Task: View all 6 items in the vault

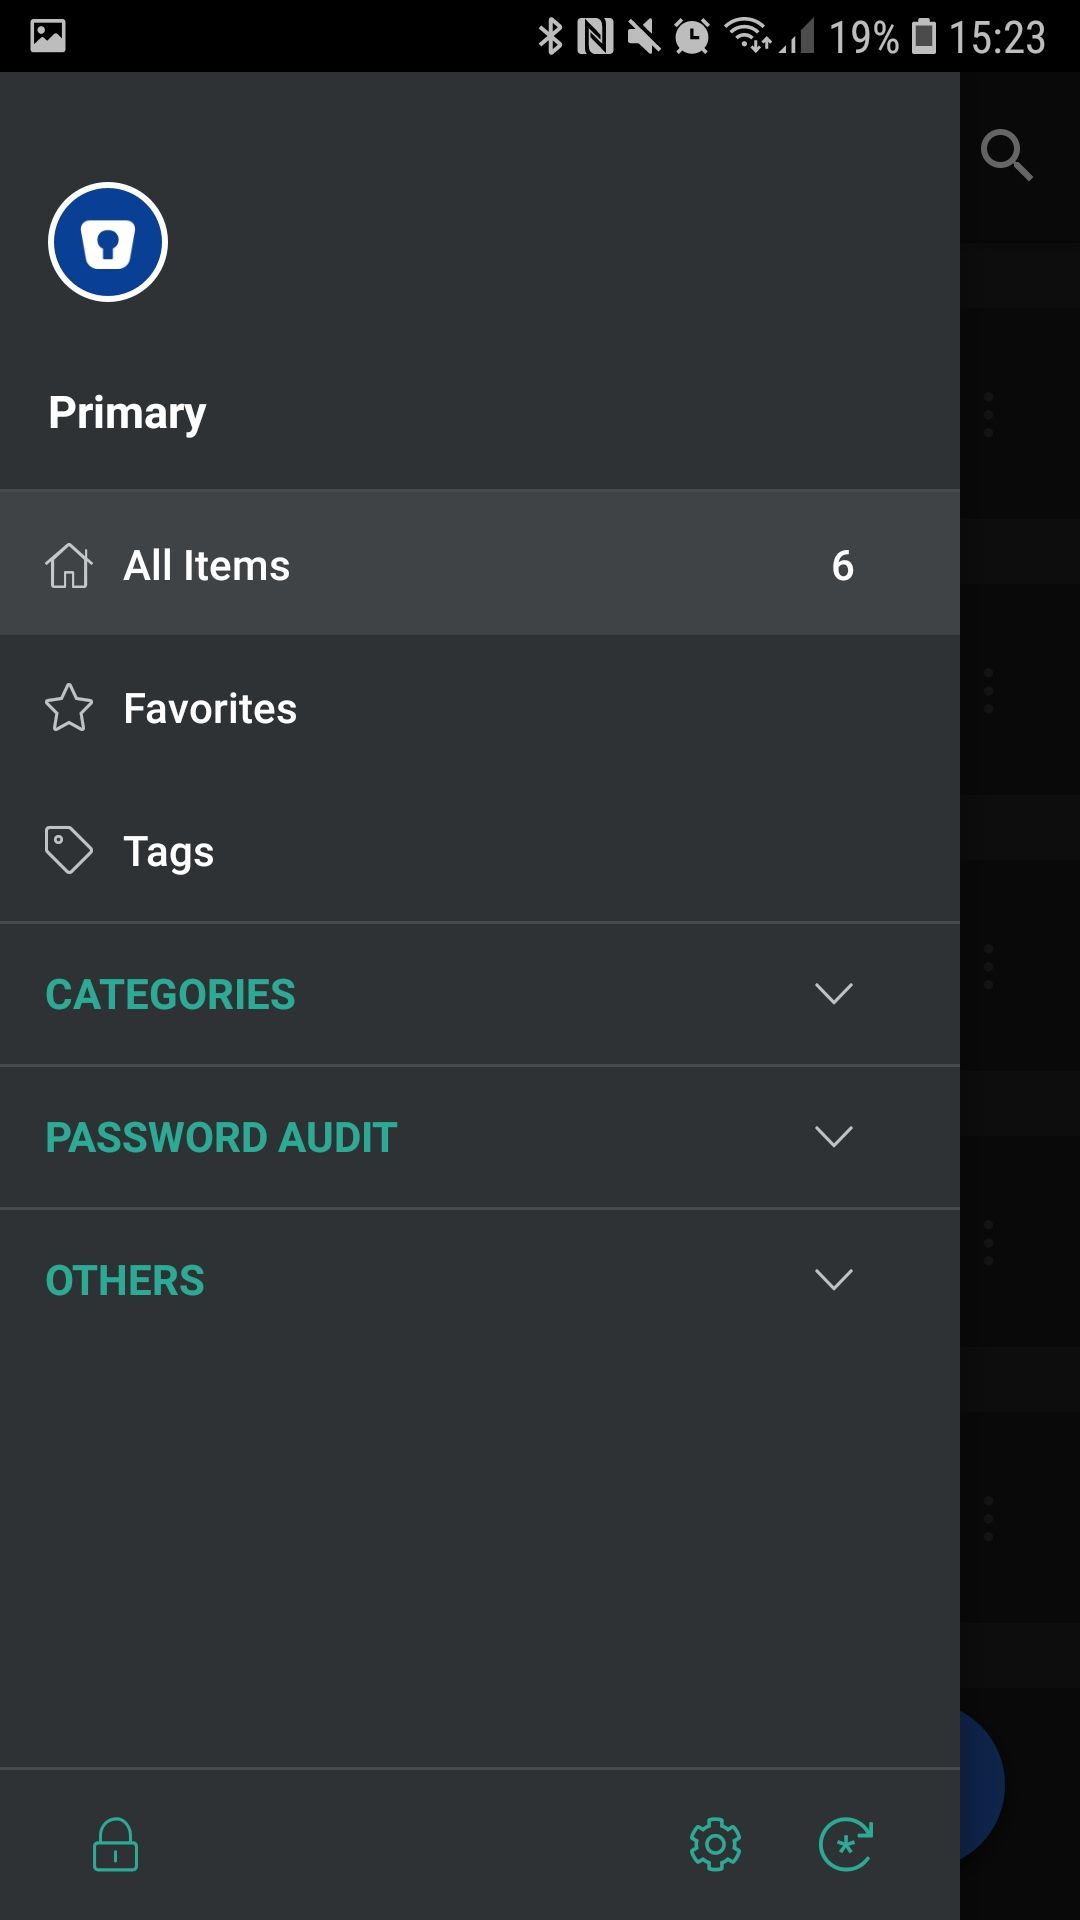Action: (842, 565)
